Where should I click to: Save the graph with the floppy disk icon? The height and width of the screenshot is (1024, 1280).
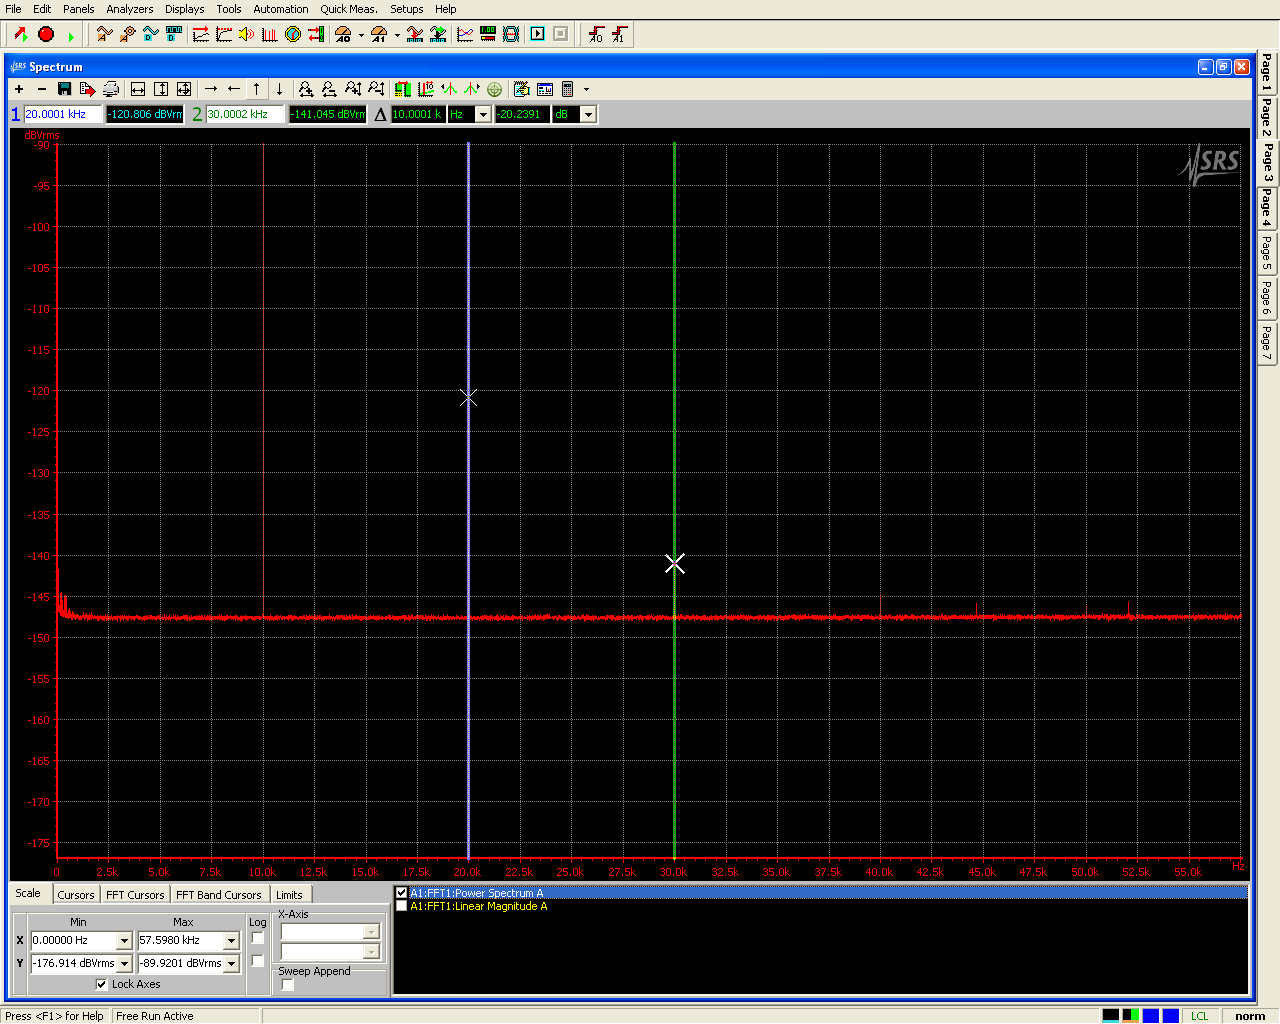[x=65, y=89]
